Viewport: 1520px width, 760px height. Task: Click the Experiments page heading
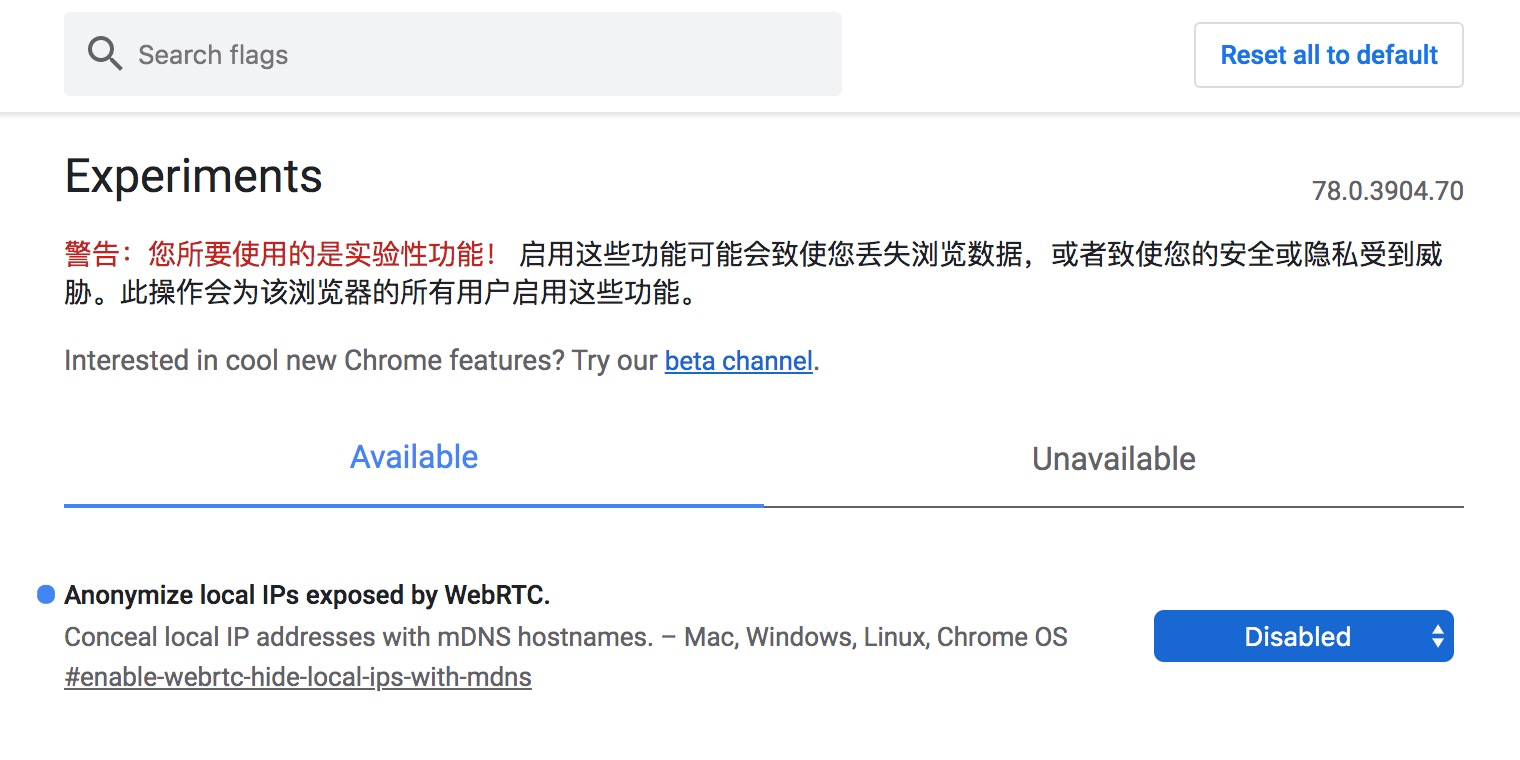pyautogui.click(x=193, y=176)
